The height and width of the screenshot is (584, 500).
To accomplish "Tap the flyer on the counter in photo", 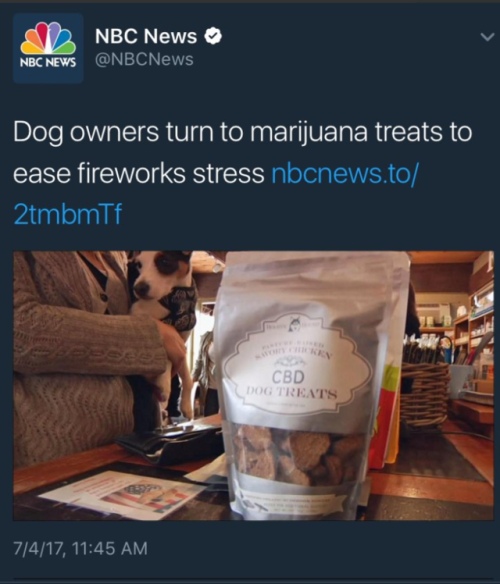I will pyautogui.click(x=123, y=493).
